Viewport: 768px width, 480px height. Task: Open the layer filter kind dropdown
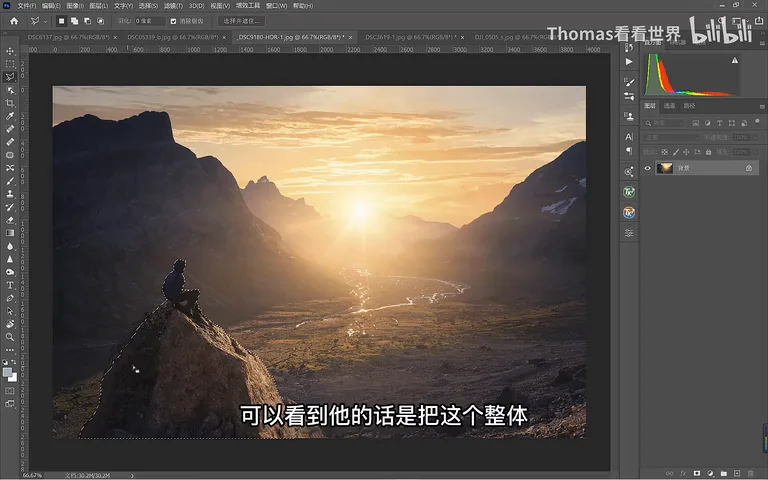point(664,123)
